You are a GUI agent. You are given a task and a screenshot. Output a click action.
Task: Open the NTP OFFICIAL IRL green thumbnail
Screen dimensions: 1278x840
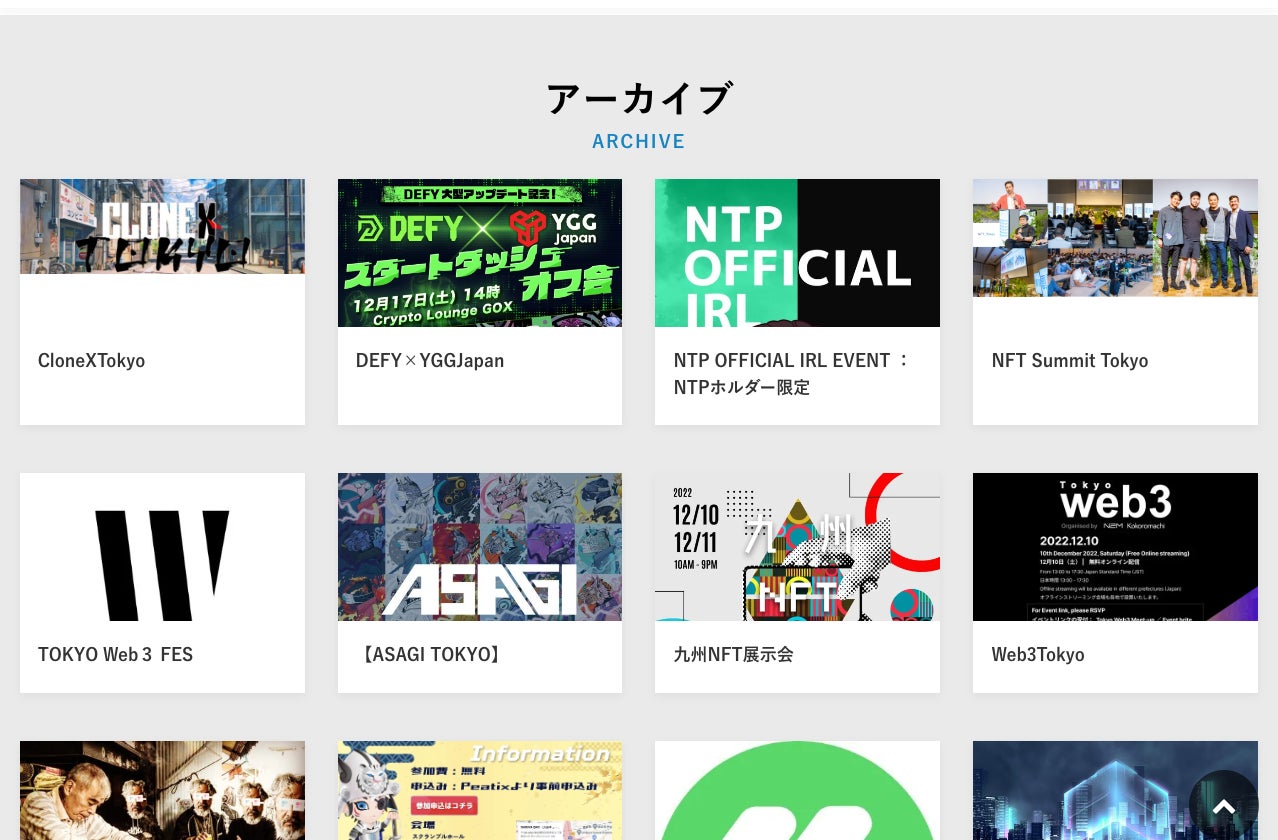coord(797,253)
